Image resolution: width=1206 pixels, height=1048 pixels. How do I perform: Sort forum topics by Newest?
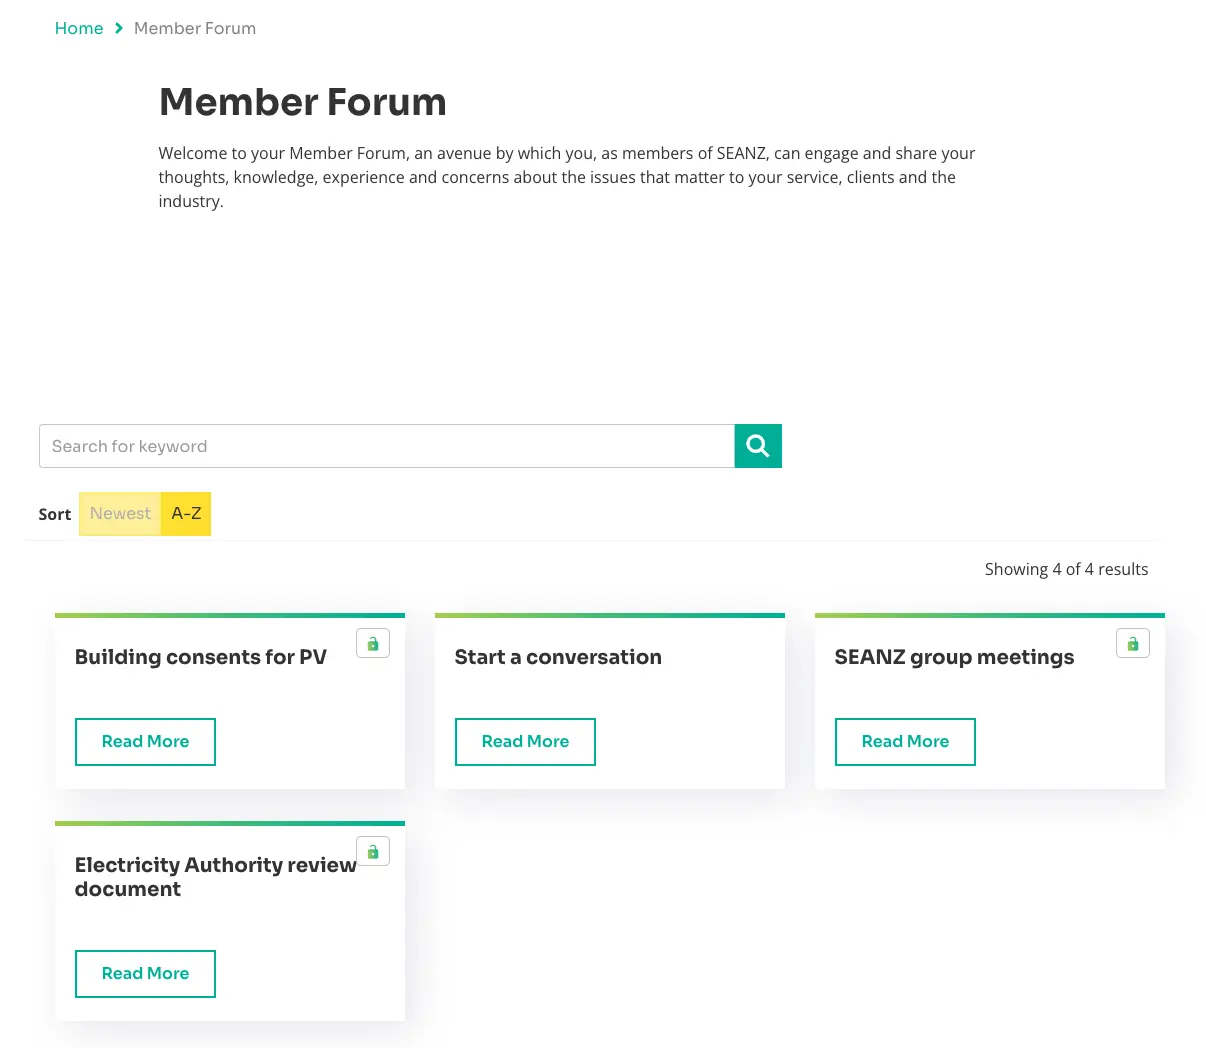tap(120, 514)
